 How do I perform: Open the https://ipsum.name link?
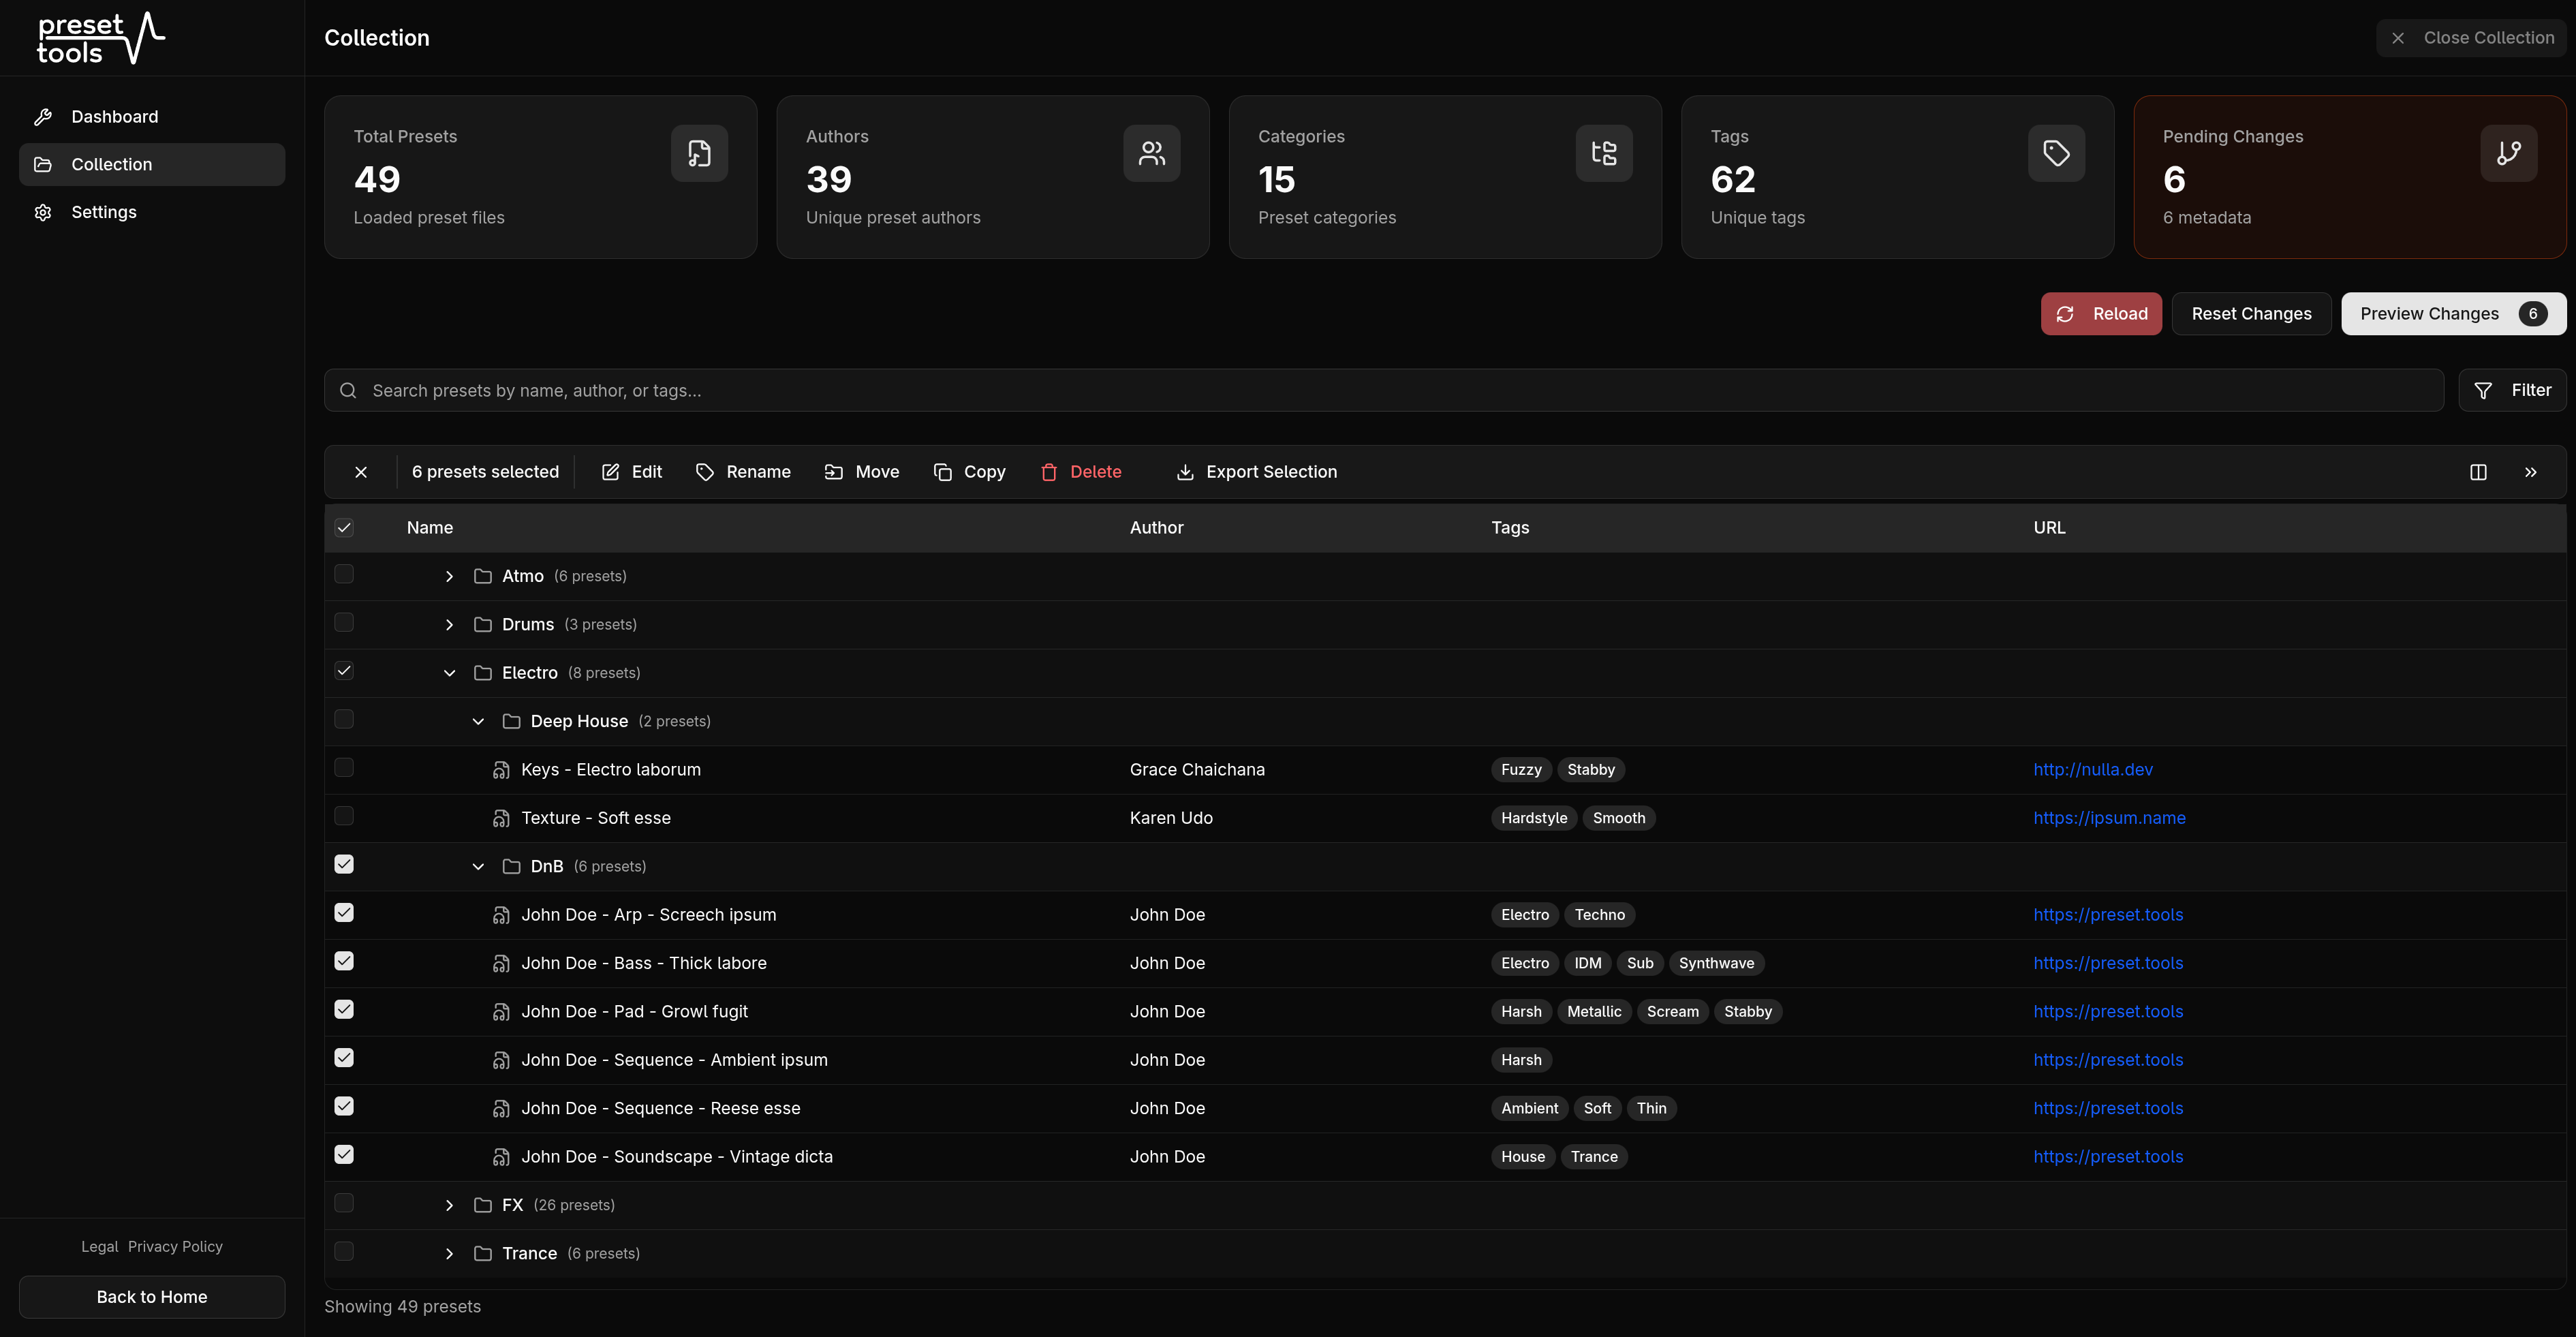pyautogui.click(x=2109, y=818)
